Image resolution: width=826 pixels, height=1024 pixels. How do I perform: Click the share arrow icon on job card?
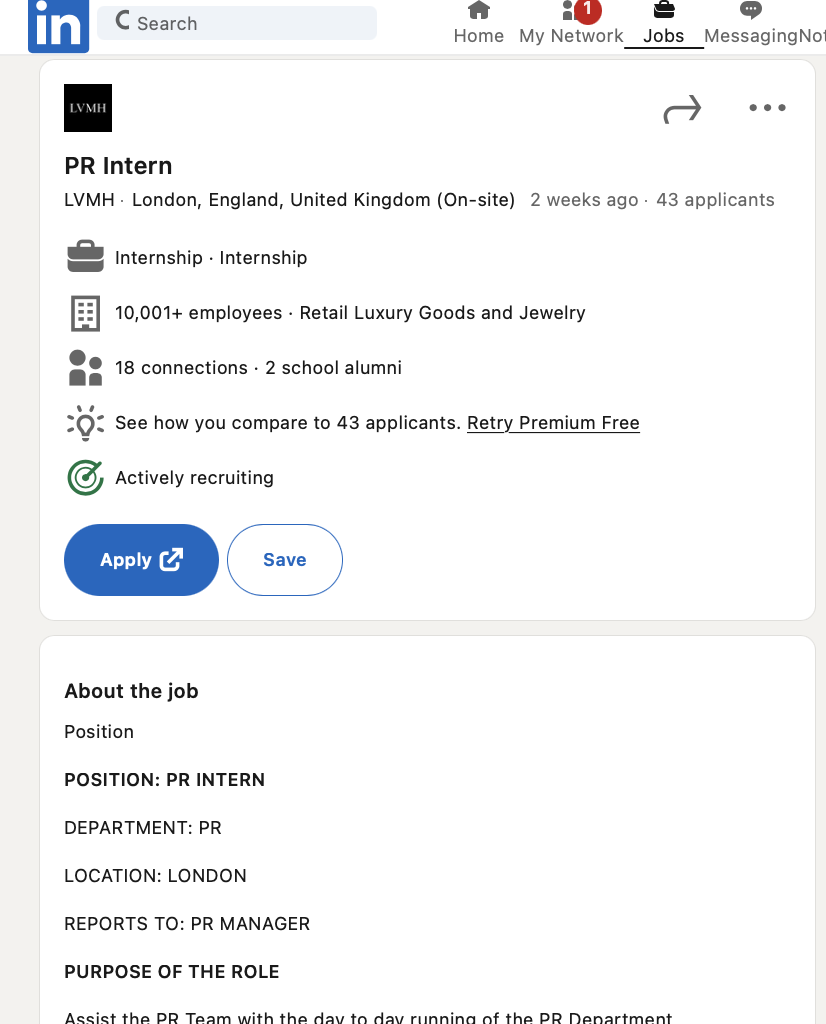[682, 109]
